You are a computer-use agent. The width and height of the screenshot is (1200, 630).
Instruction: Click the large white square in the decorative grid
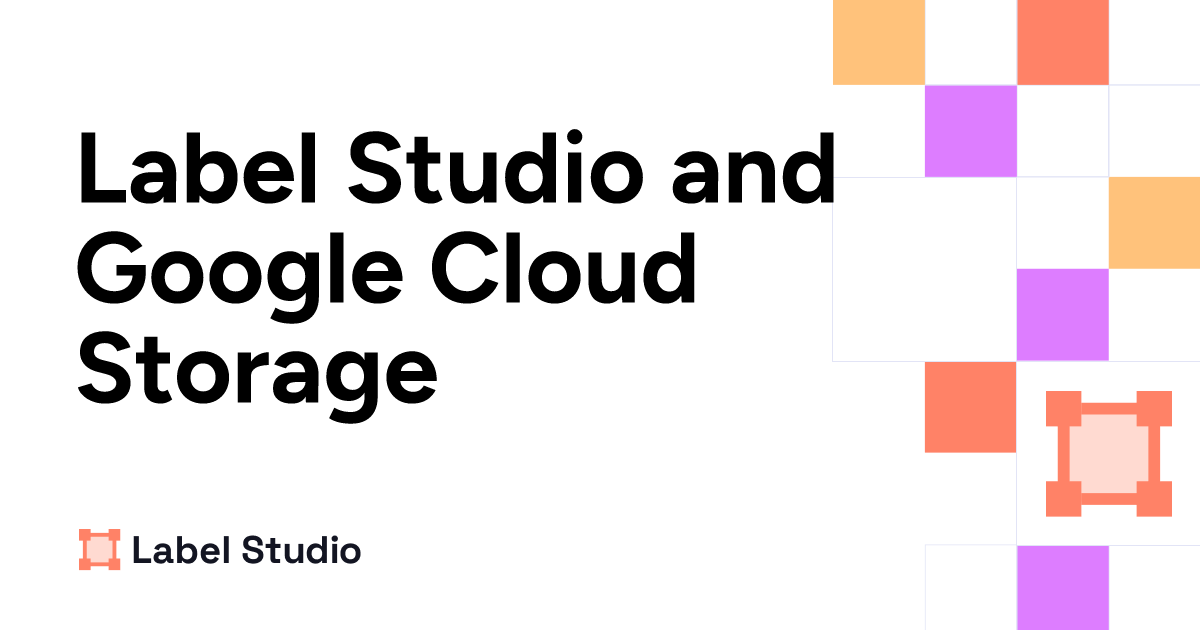(x=922, y=268)
